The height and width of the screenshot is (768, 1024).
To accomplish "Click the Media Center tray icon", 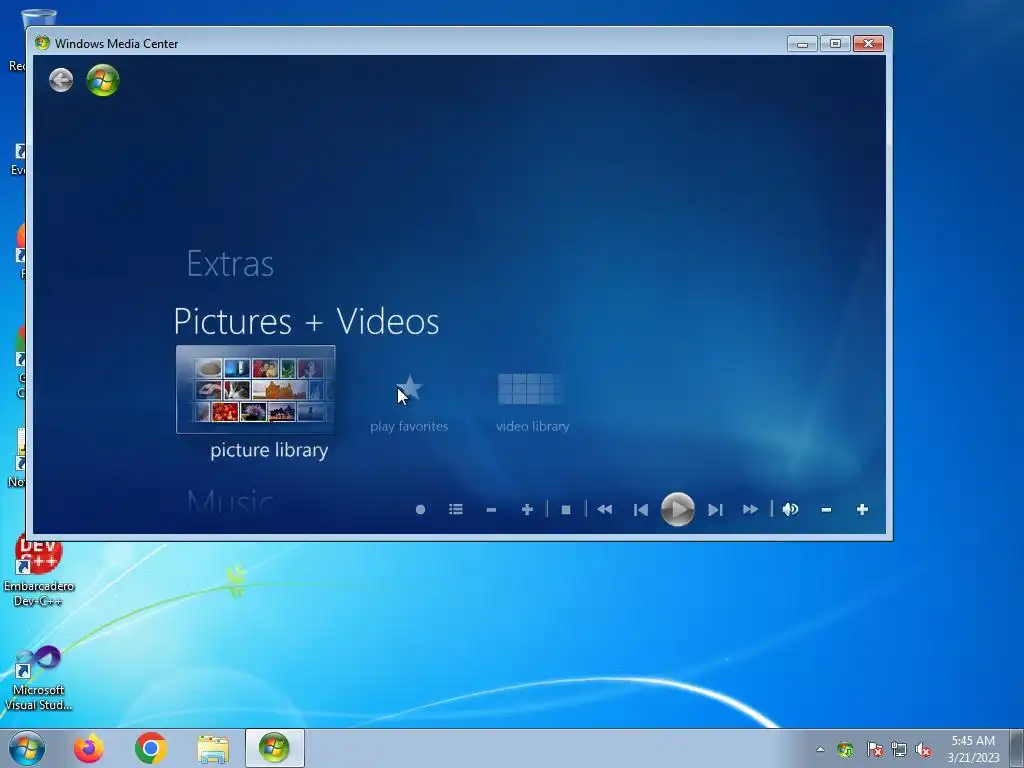I will [845, 750].
